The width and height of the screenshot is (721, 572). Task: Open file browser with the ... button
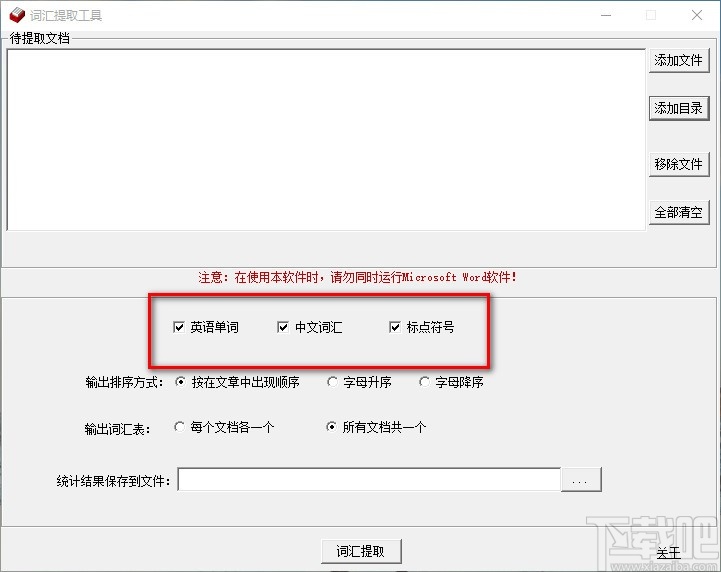point(581,480)
